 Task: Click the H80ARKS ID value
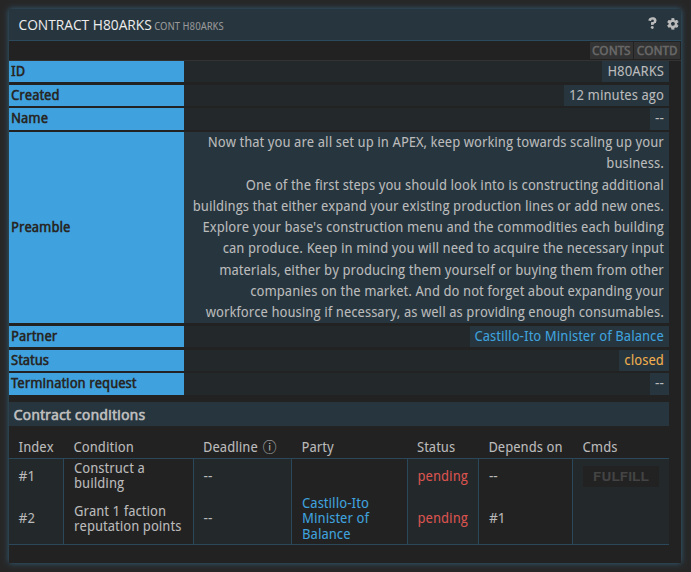(x=635, y=71)
